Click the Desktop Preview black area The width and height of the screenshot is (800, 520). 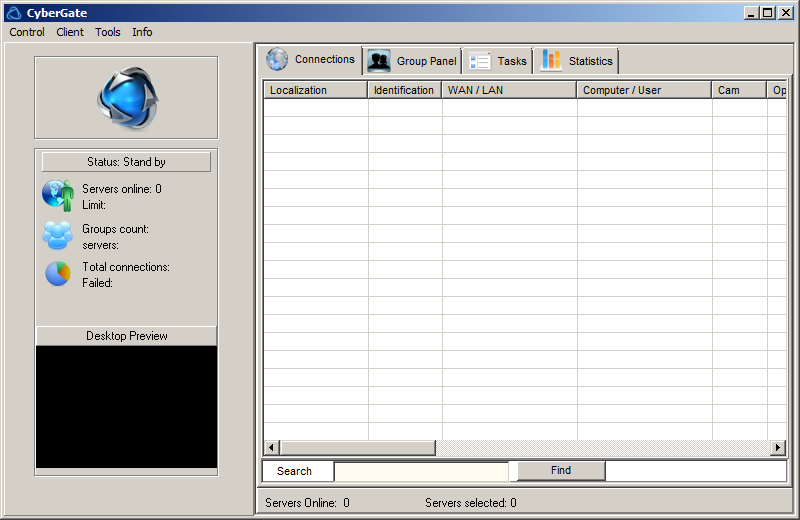pyautogui.click(x=126, y=406)
